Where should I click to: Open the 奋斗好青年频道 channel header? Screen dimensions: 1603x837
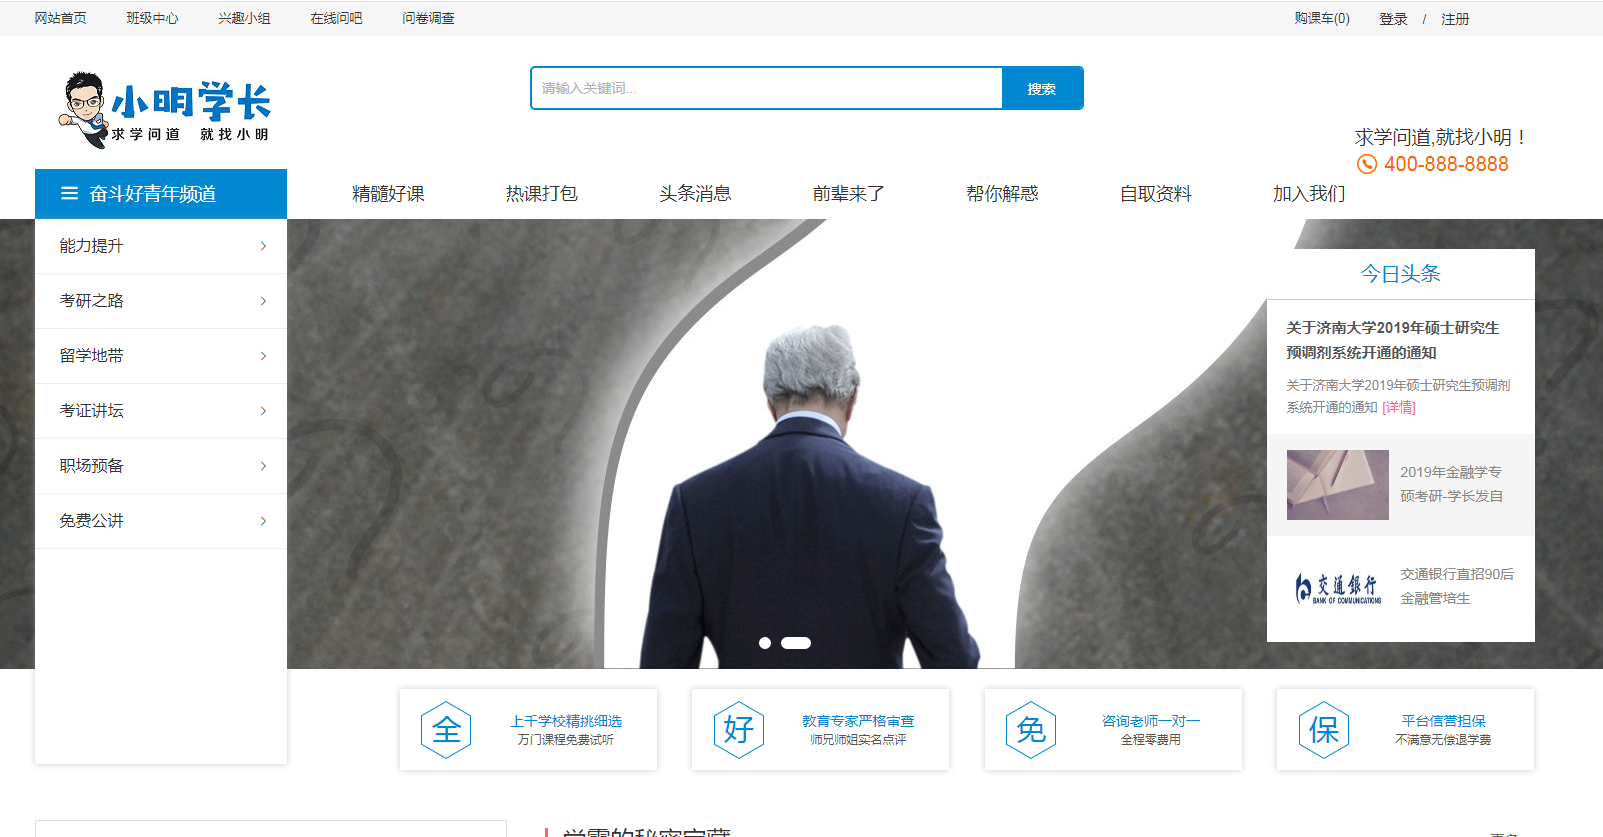pos(161,194)
